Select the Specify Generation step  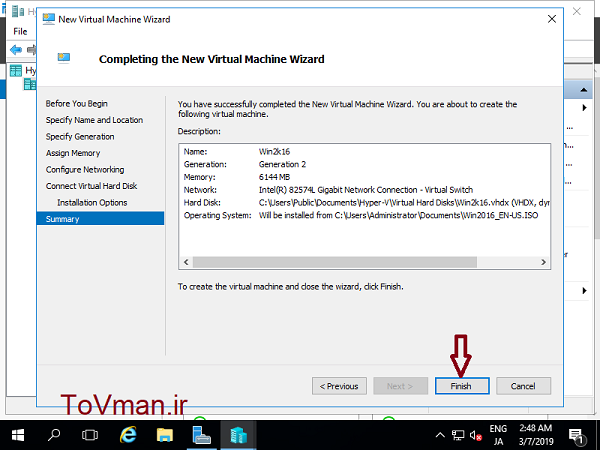tap(80, 137)
